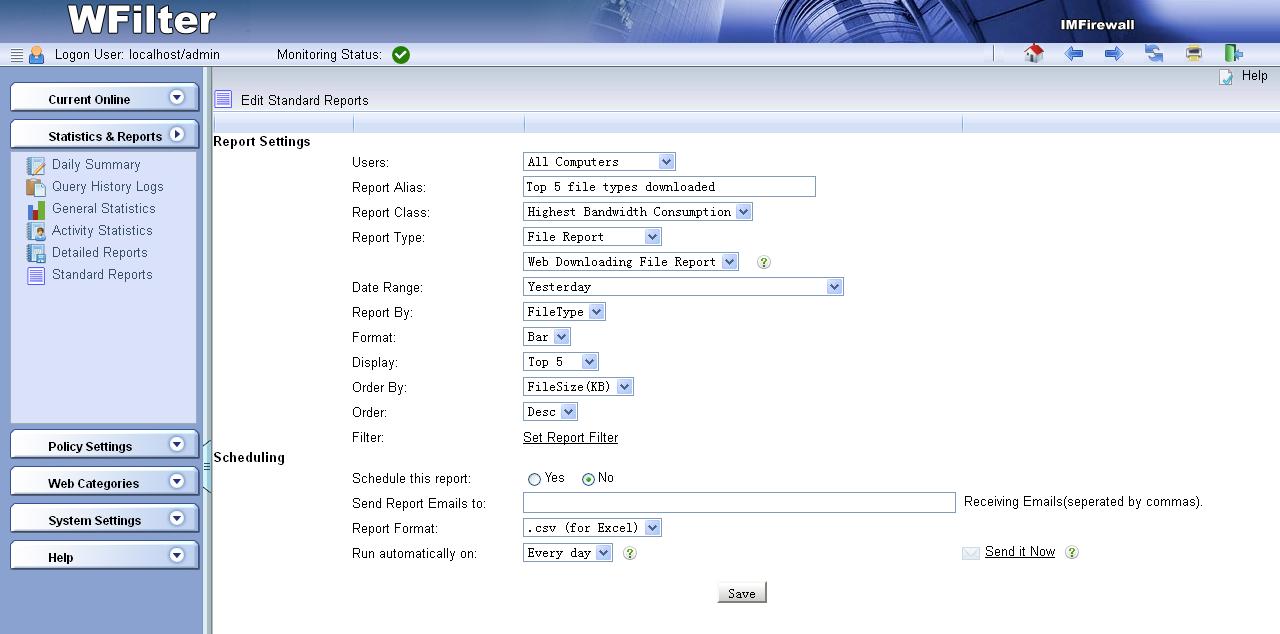
Task: Open the Report Format dropdown
Action: 592,528
